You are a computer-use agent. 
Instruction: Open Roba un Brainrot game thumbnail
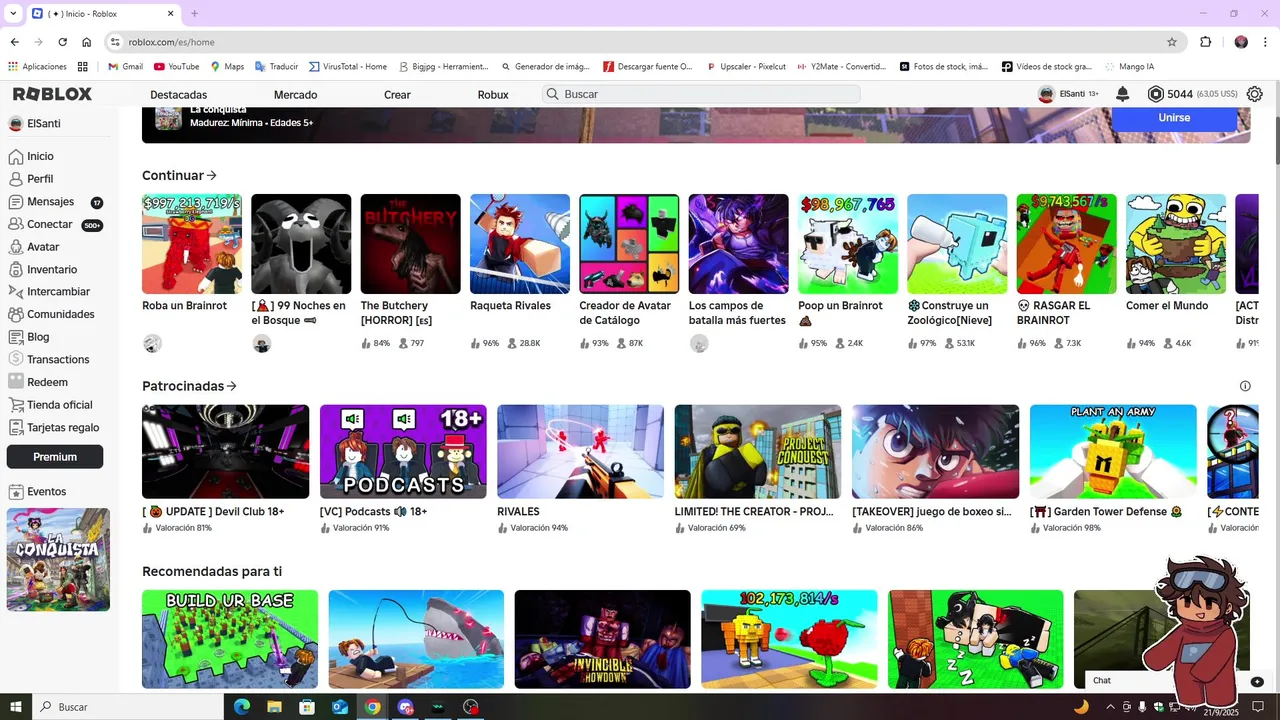[192, 244]
